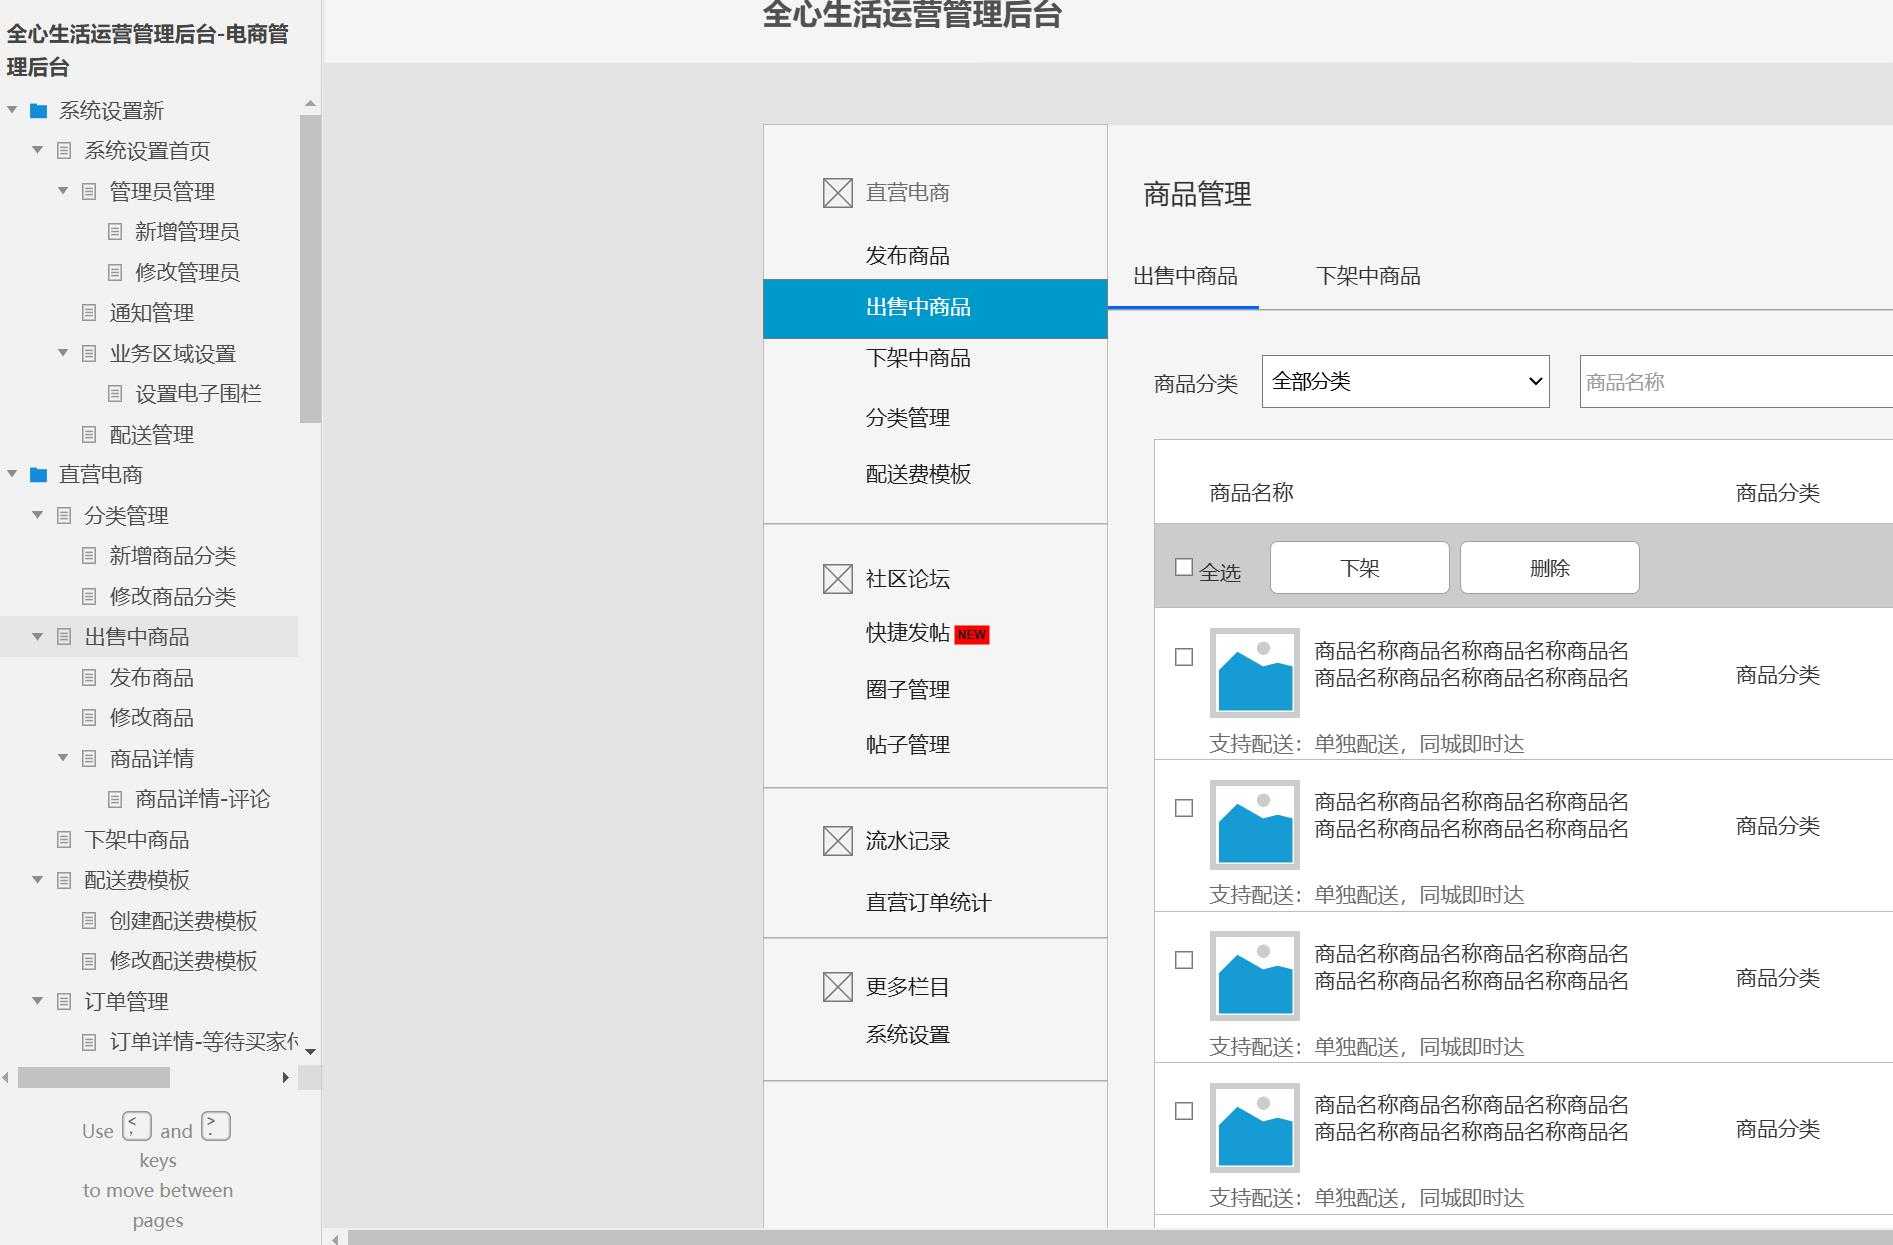Check the last visible product's checkbox
Screen dimensions: 1893x1245
(x=1183, y=1110)
